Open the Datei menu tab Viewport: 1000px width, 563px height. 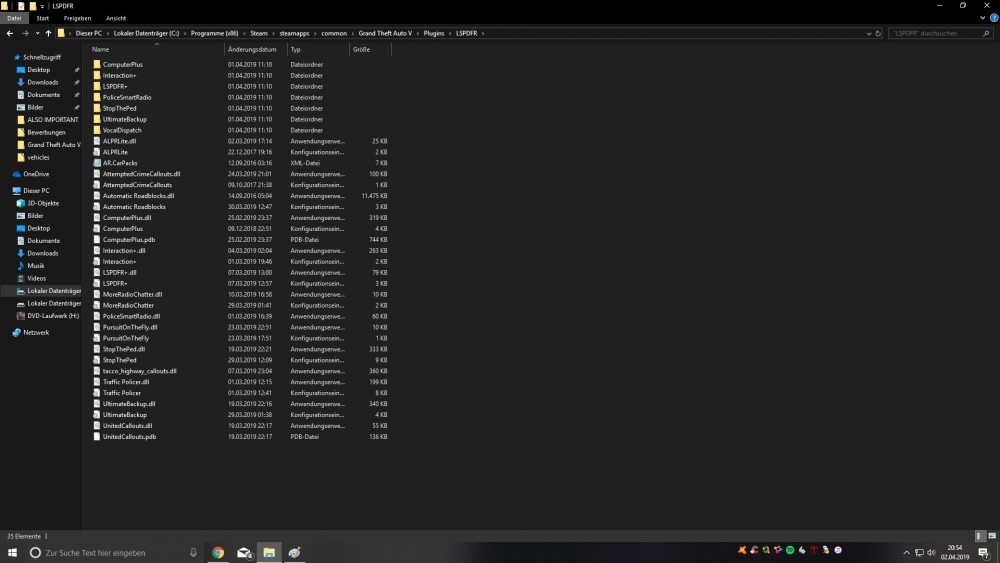tap(14, 18)
